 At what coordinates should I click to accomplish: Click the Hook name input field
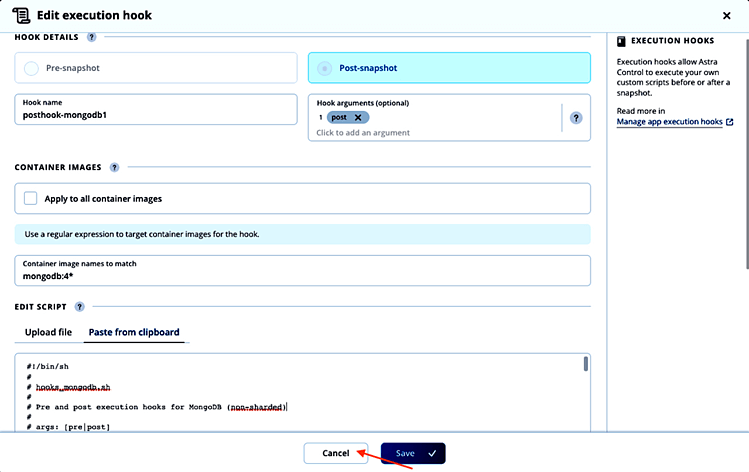[x=155, y=114]
